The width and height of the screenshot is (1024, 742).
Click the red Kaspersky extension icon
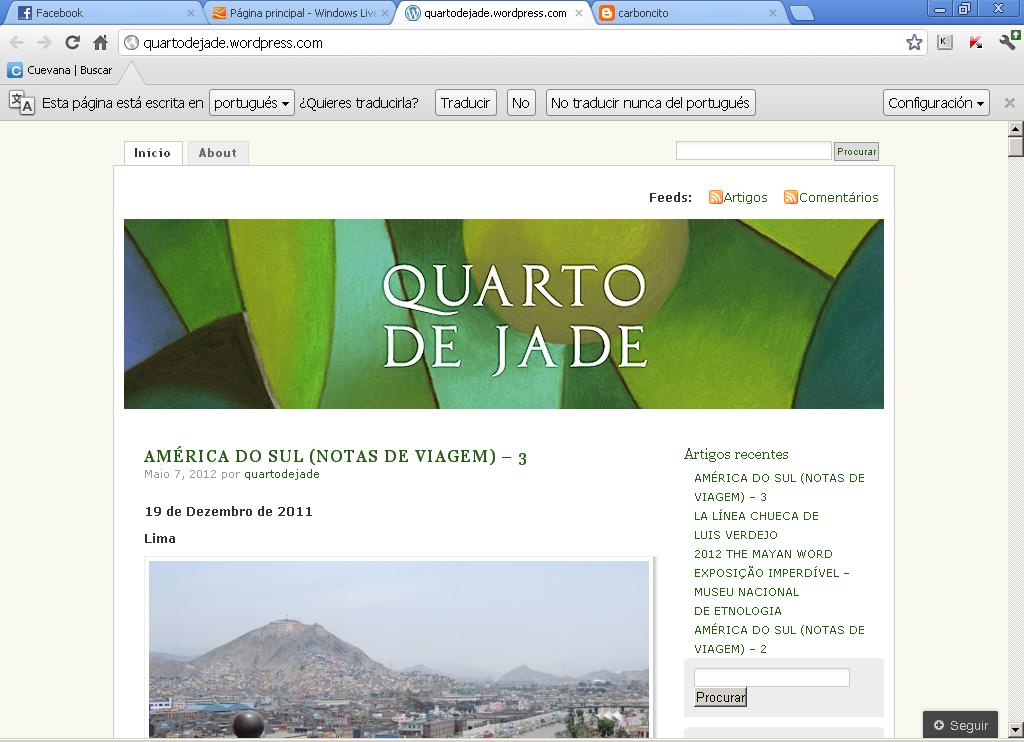(976, 43)
